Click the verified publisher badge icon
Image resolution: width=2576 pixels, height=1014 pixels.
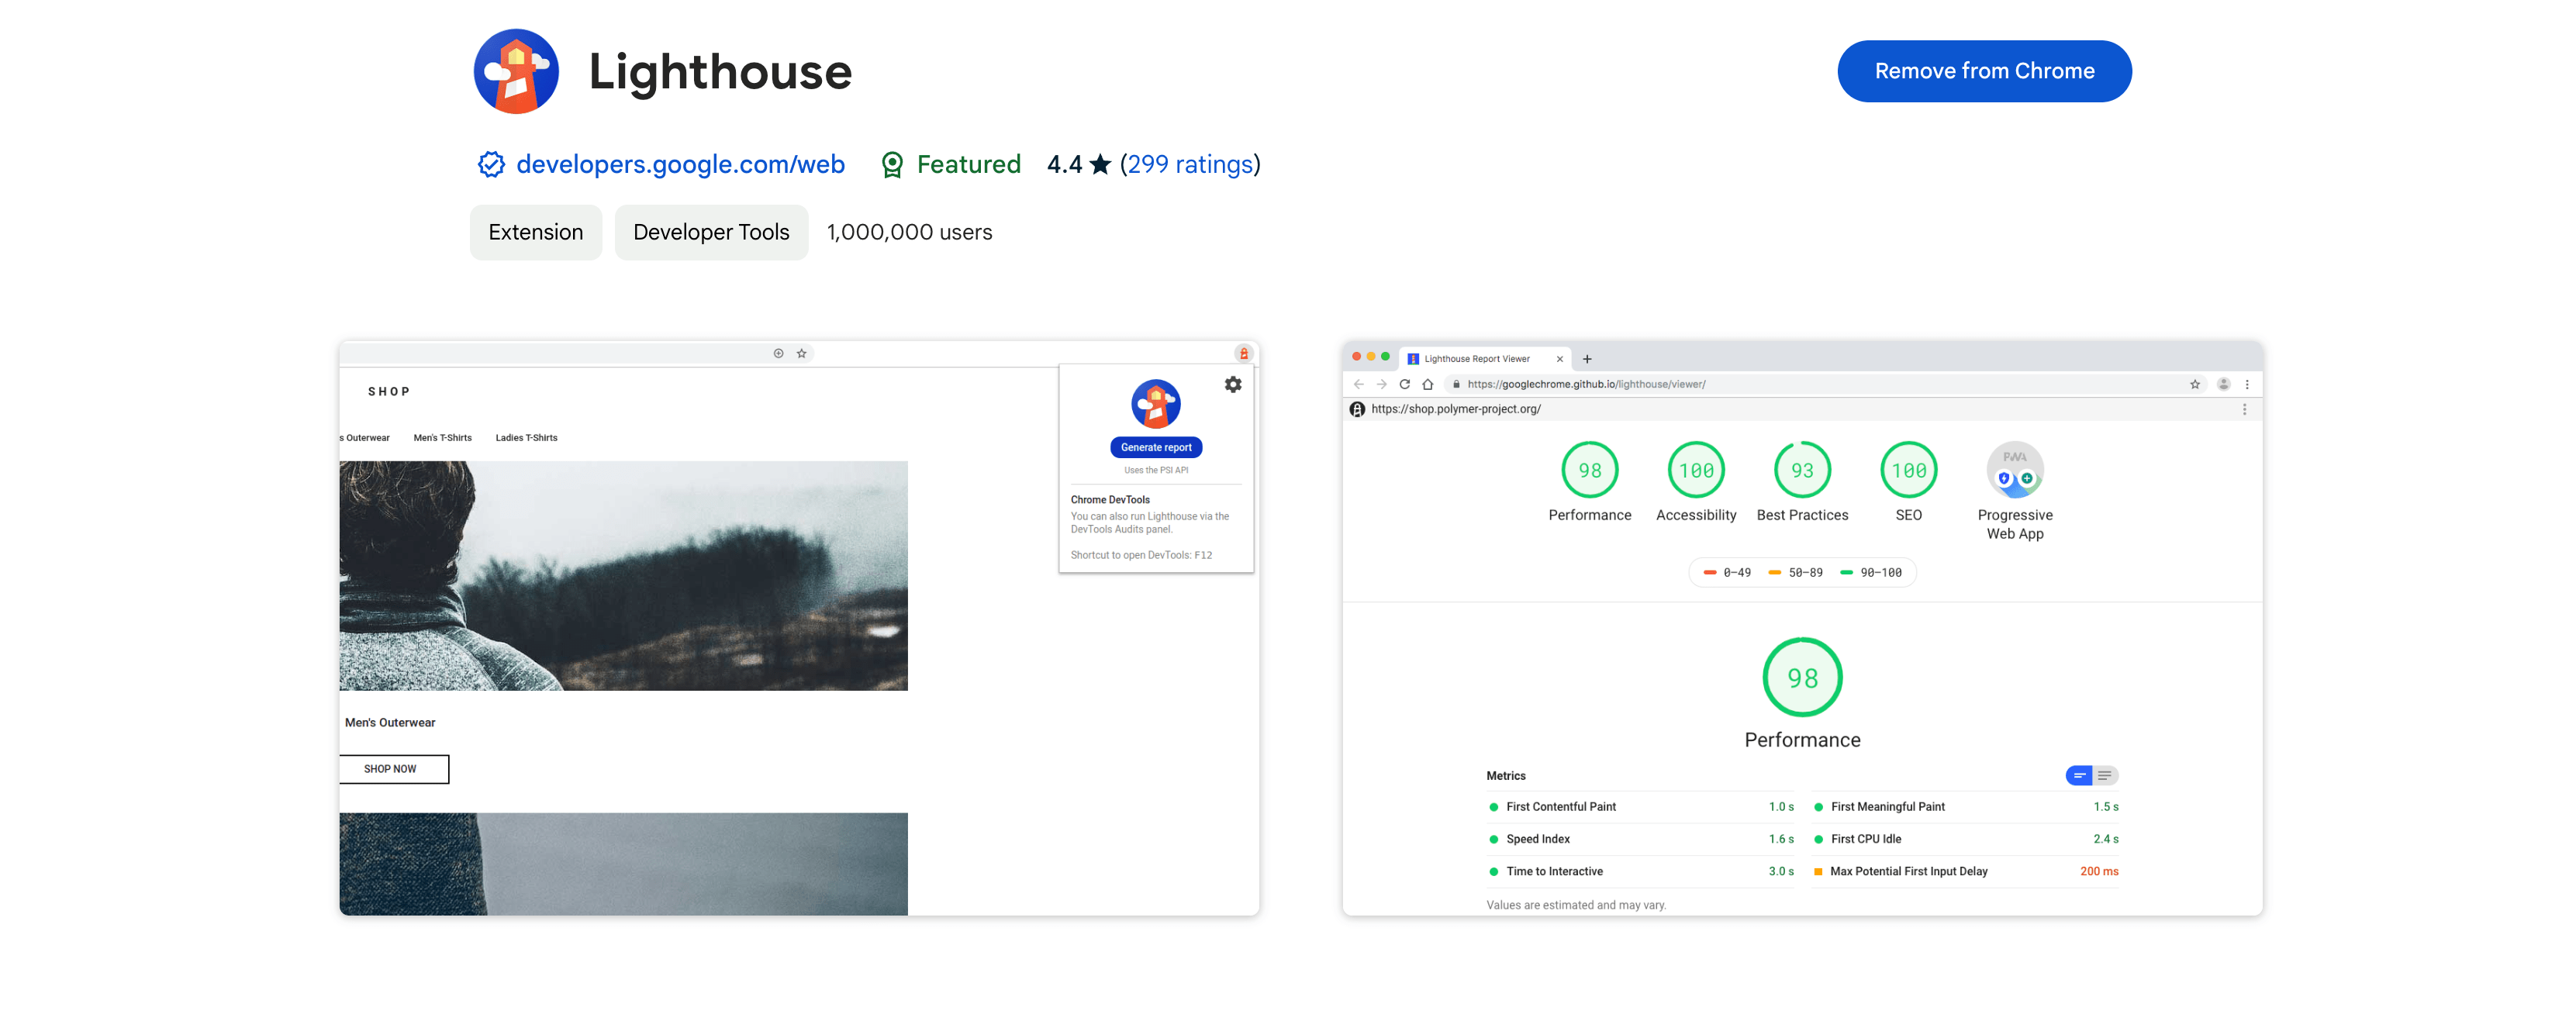coord(491,164)
